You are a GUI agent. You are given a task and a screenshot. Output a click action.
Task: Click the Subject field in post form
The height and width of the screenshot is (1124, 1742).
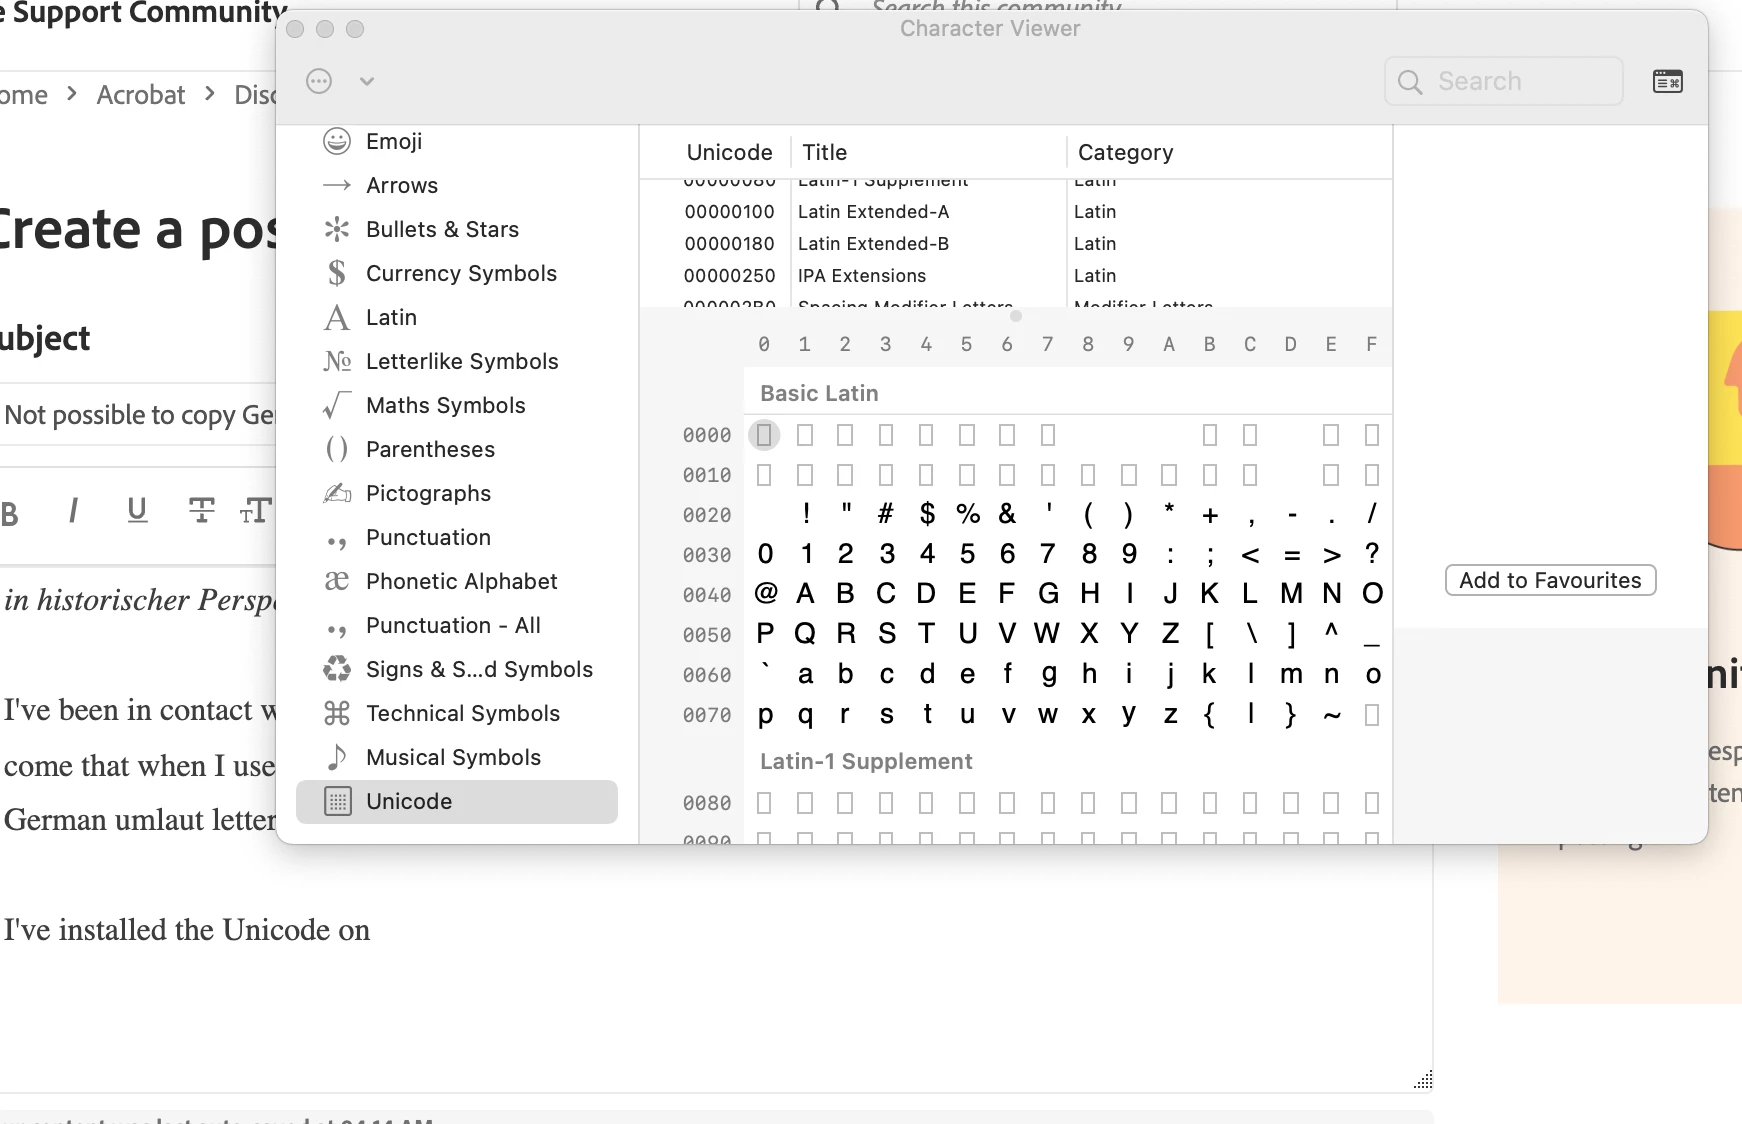138,415
